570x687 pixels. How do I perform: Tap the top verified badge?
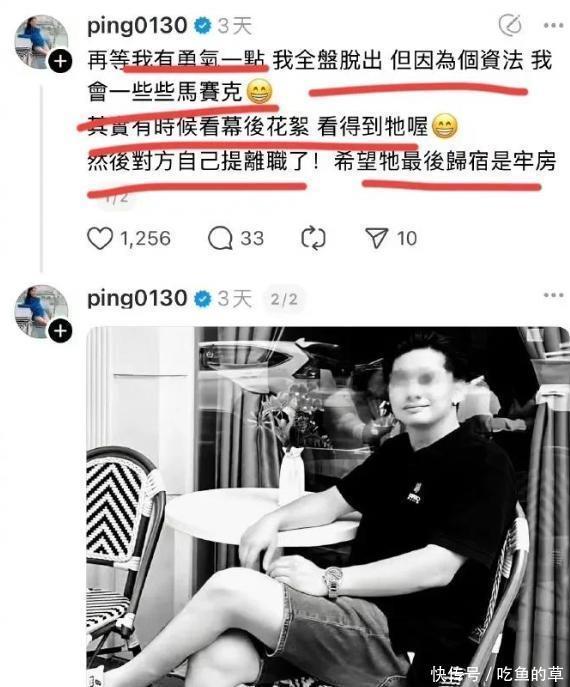(202, 26)
